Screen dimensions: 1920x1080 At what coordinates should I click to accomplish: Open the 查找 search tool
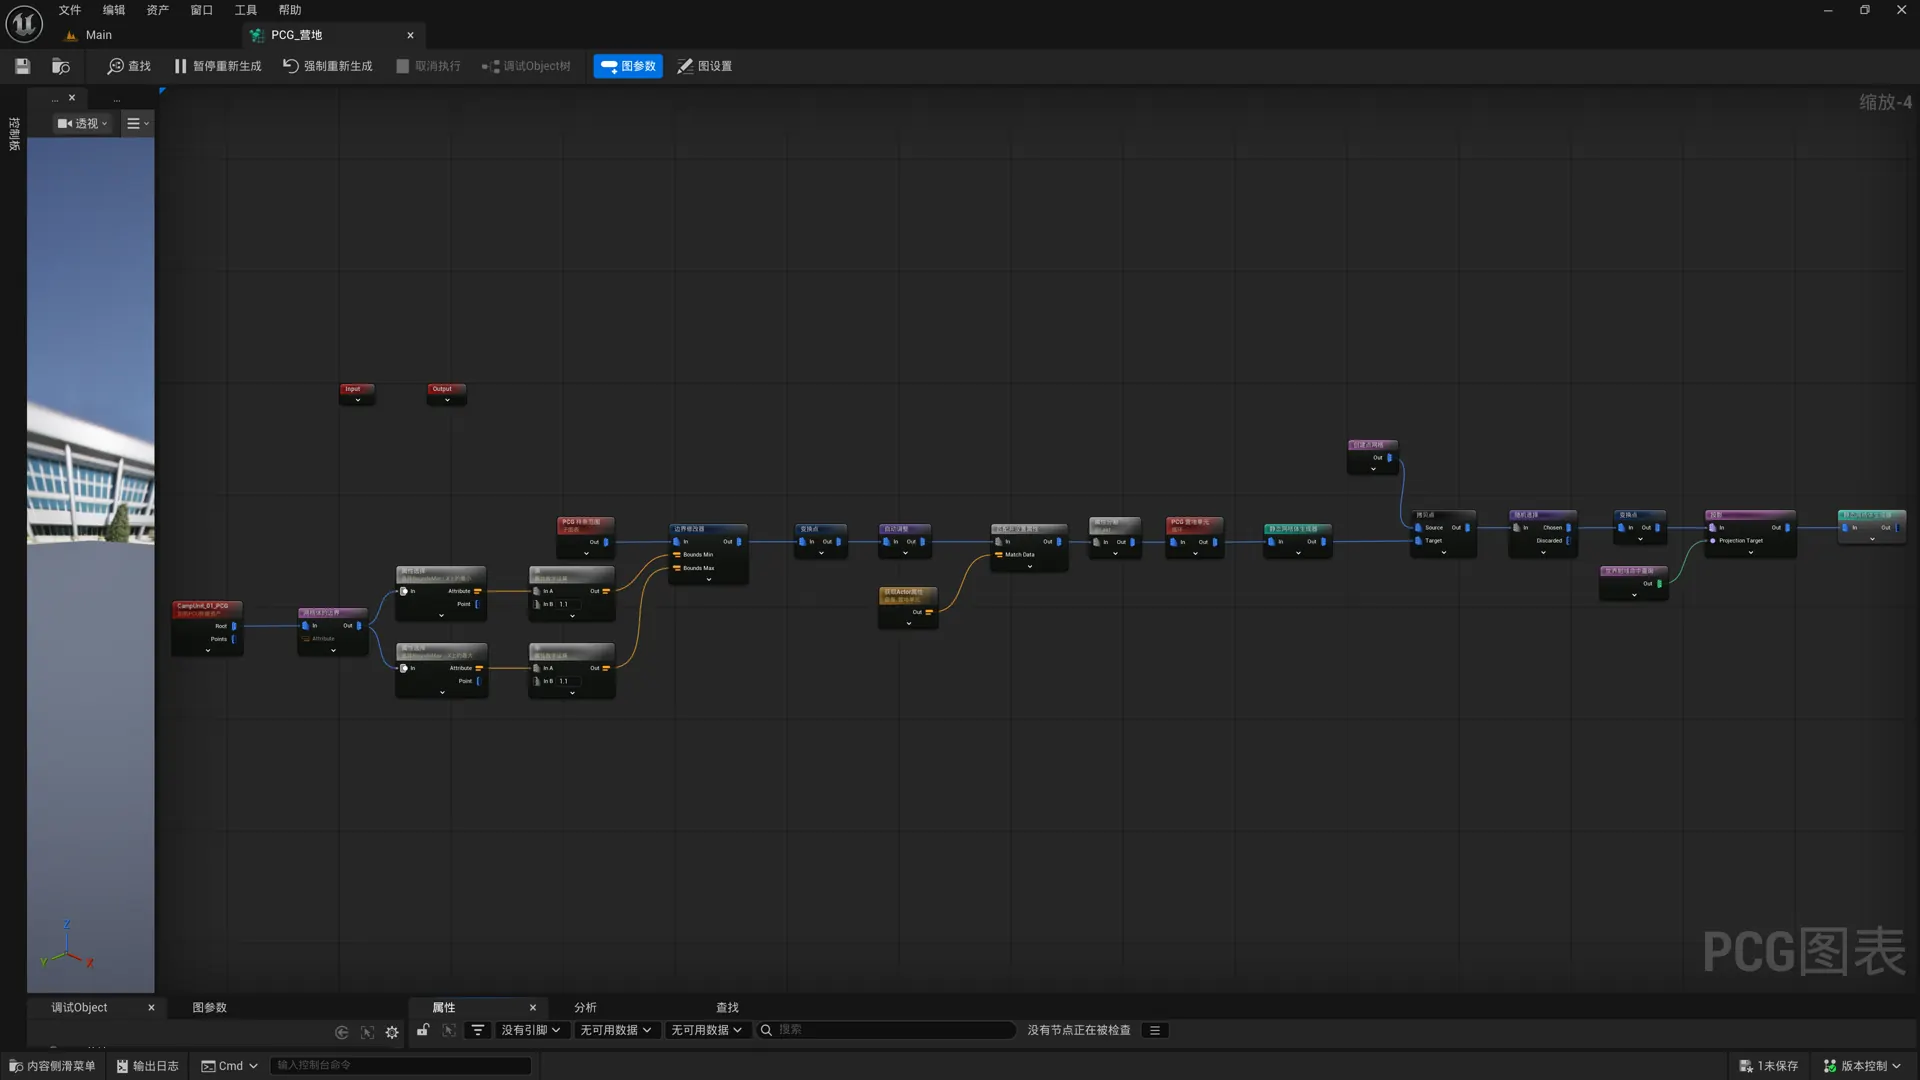pos(129,66)
